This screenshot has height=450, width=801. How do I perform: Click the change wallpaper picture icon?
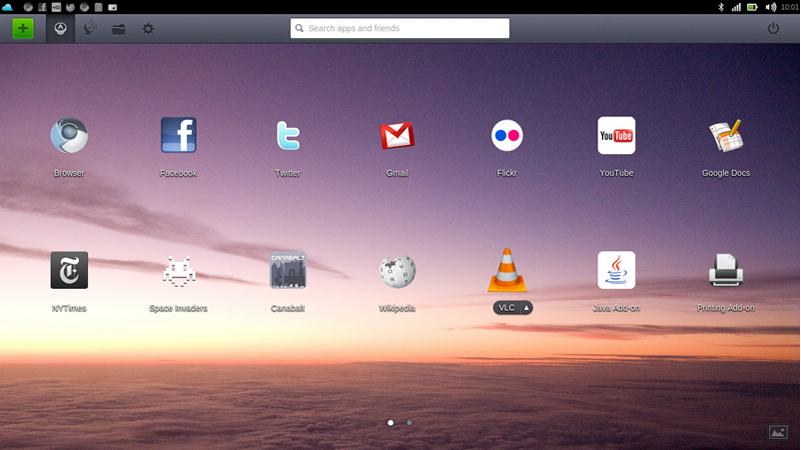[x=778, y=432]
